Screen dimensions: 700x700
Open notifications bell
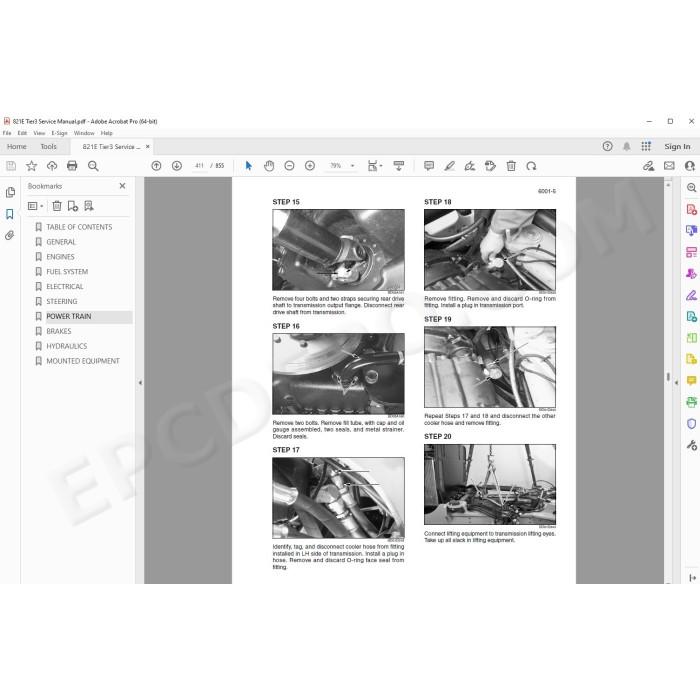point(627,146)
